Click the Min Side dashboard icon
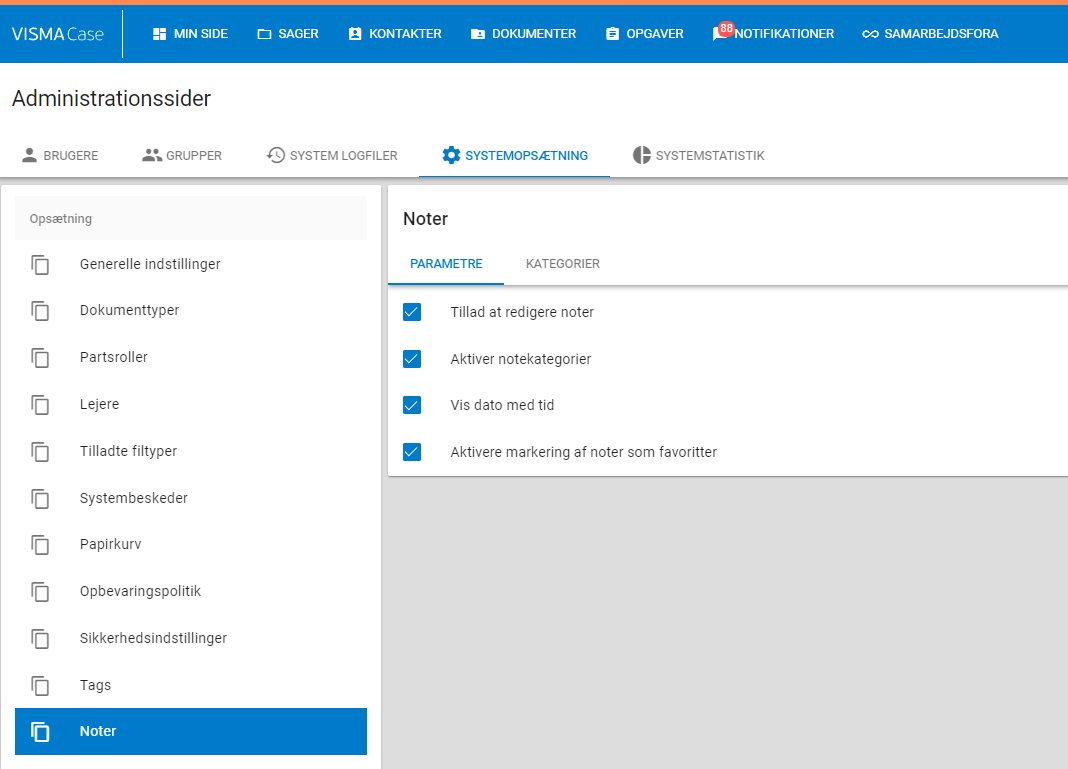Screen dimensions: 1068x769 pyautogui.click(x=159, y=34)
